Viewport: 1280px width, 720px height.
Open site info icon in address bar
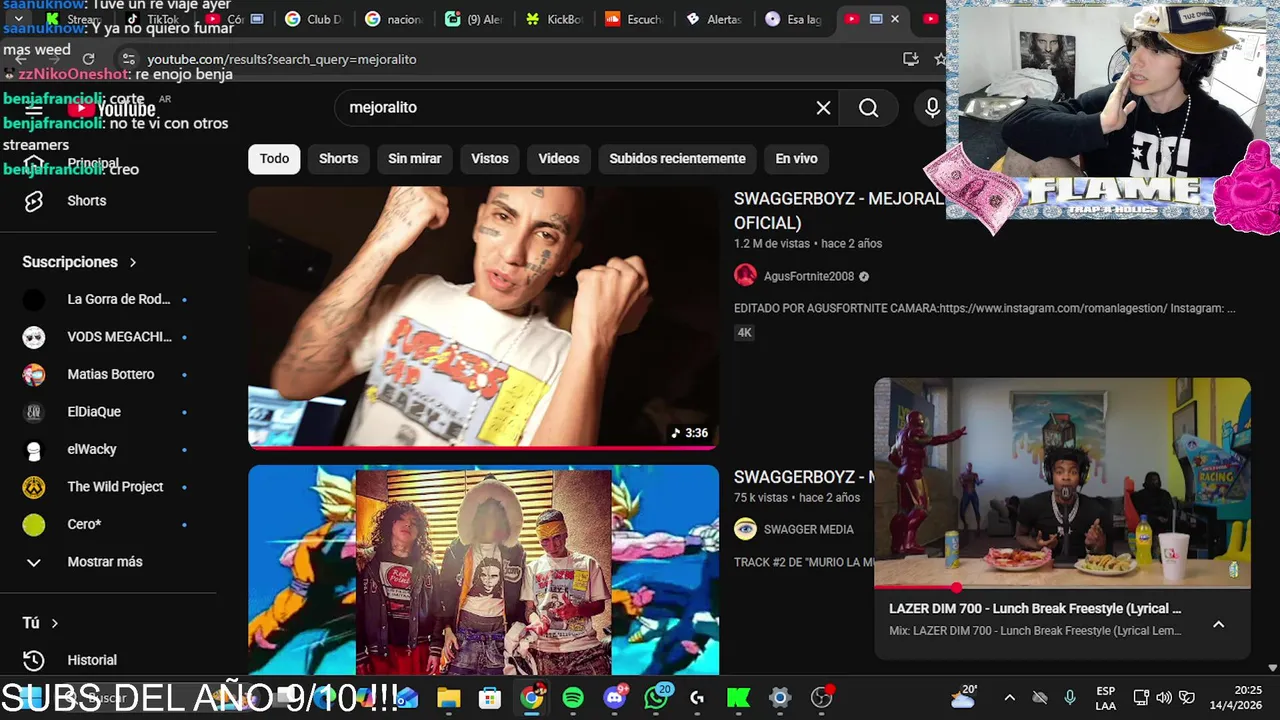tap(128, 59)
